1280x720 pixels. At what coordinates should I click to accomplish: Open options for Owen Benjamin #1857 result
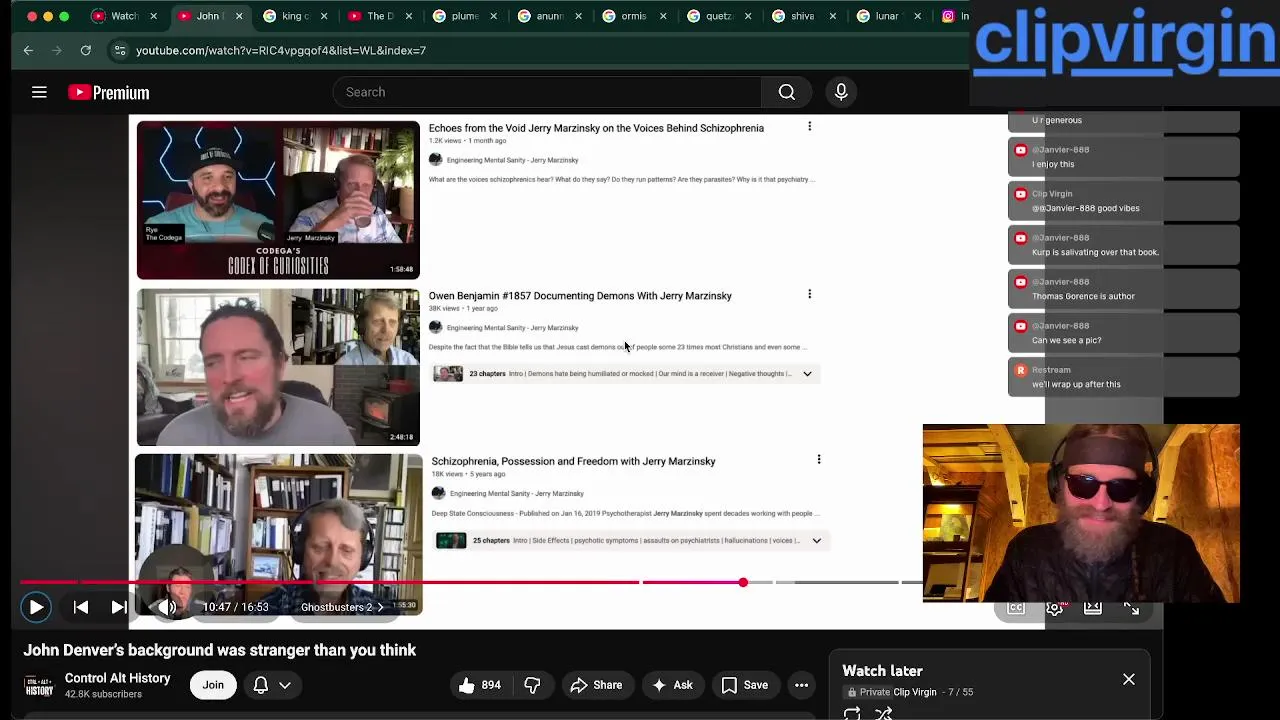point(809,294)
